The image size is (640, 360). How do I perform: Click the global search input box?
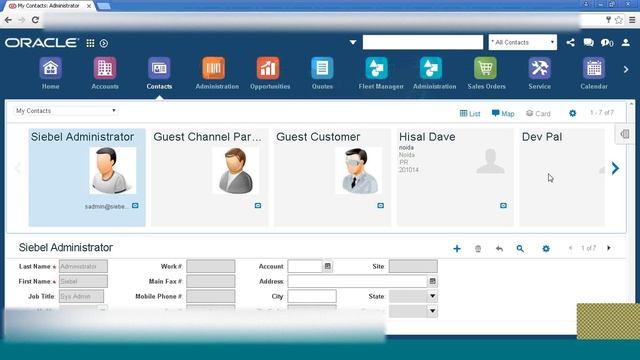(x=423, y=42)
